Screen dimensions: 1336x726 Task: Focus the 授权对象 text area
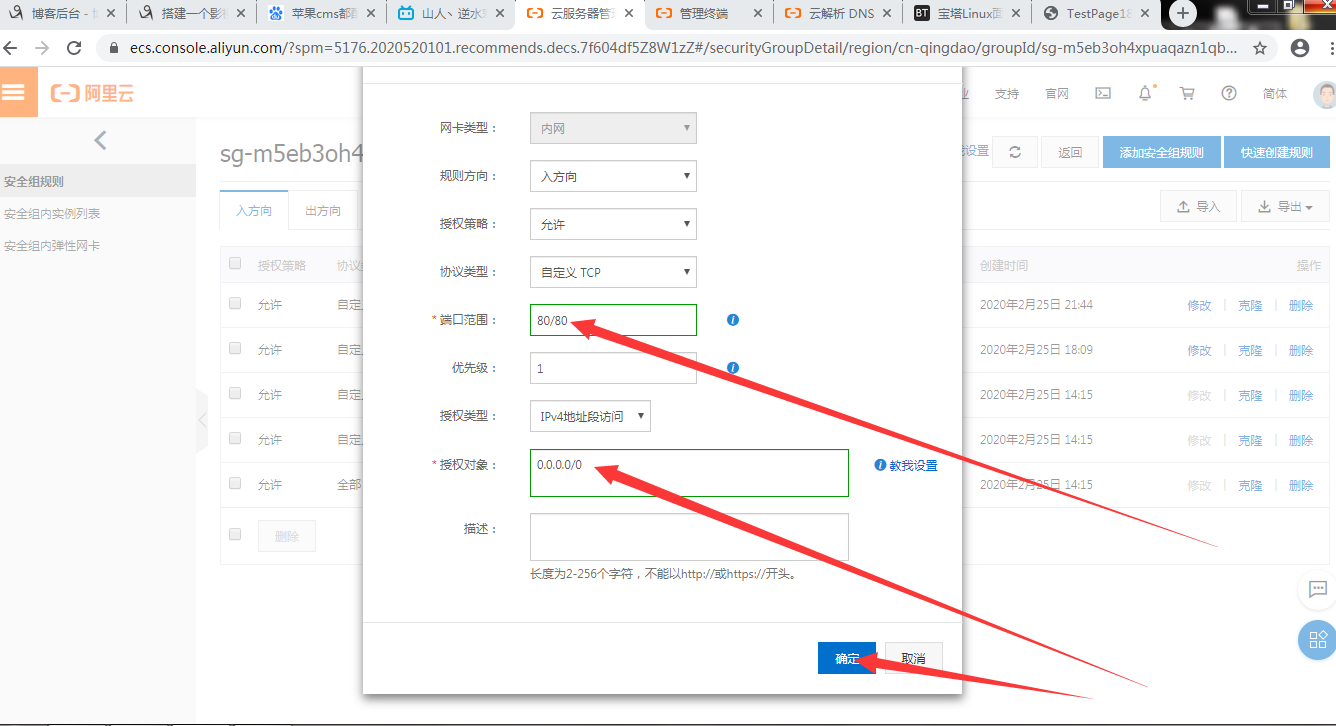coord(689,473)
